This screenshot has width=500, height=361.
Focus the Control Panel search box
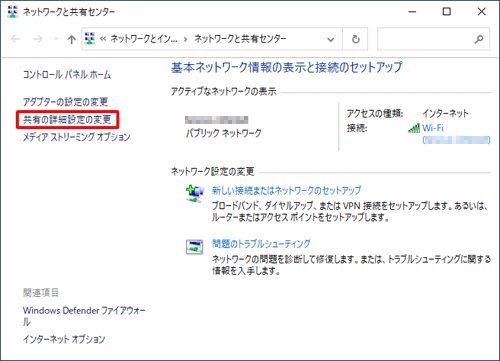click(433, 39)
